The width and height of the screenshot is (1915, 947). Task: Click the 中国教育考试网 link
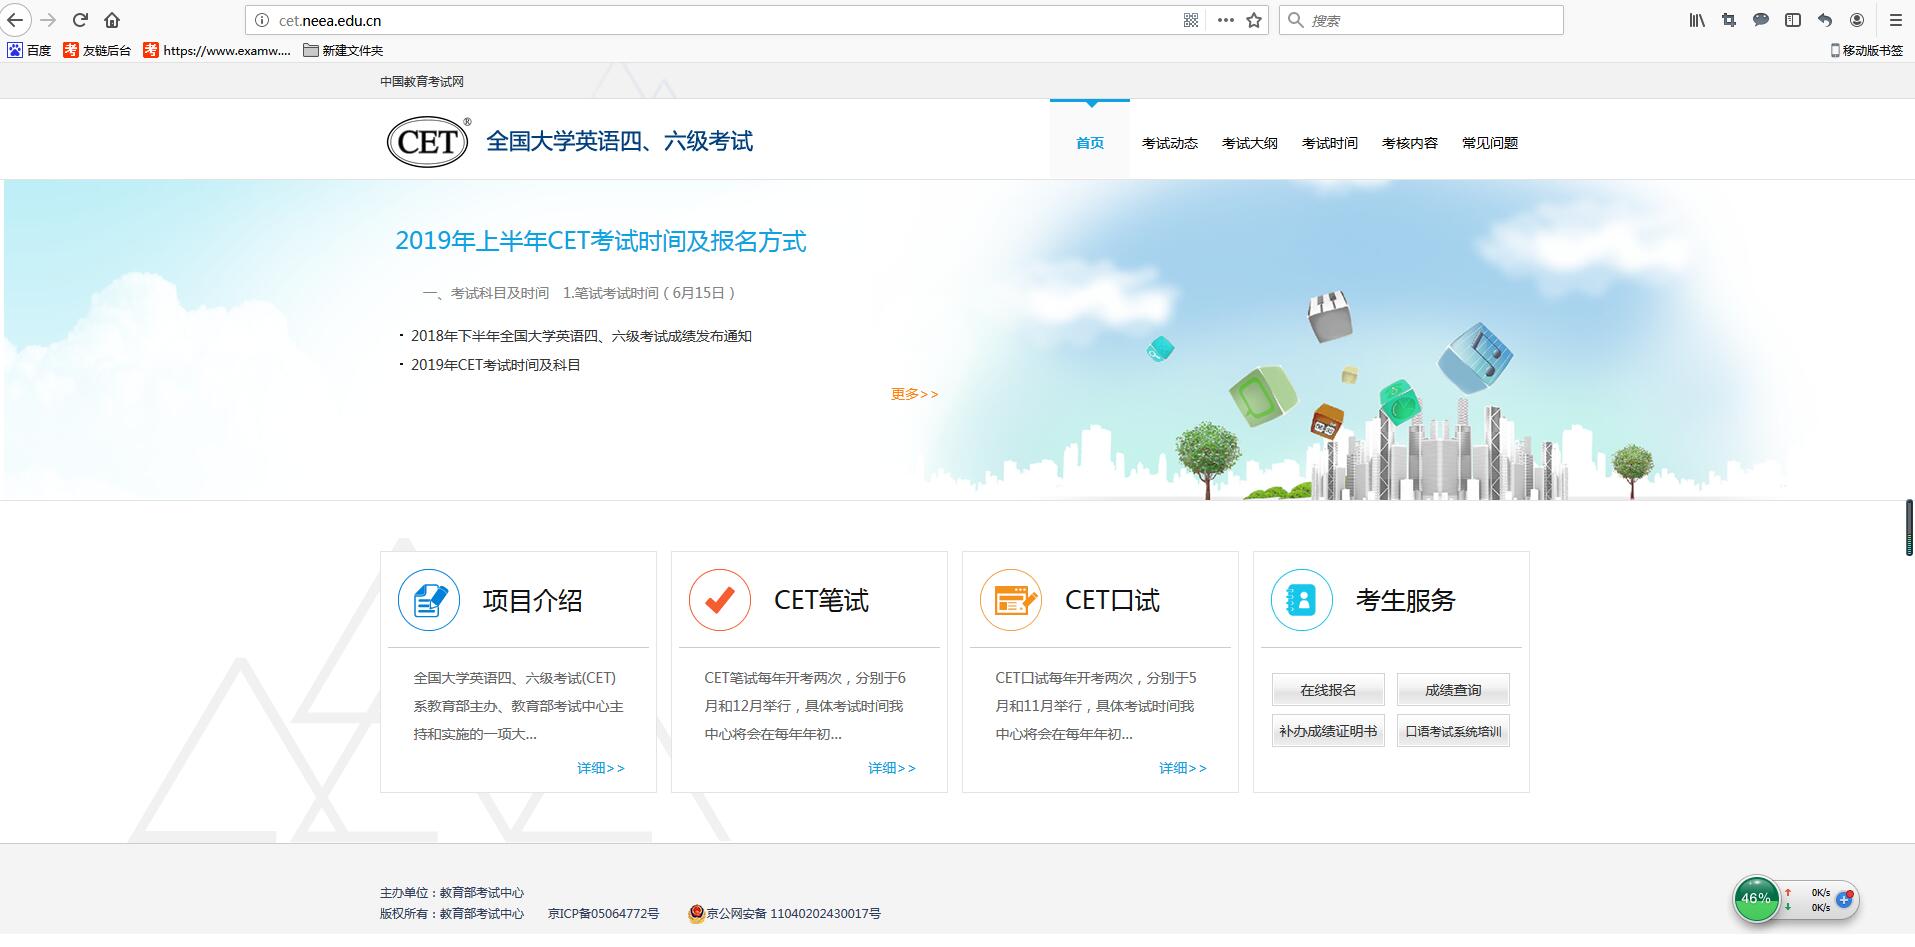click(422, 82)
